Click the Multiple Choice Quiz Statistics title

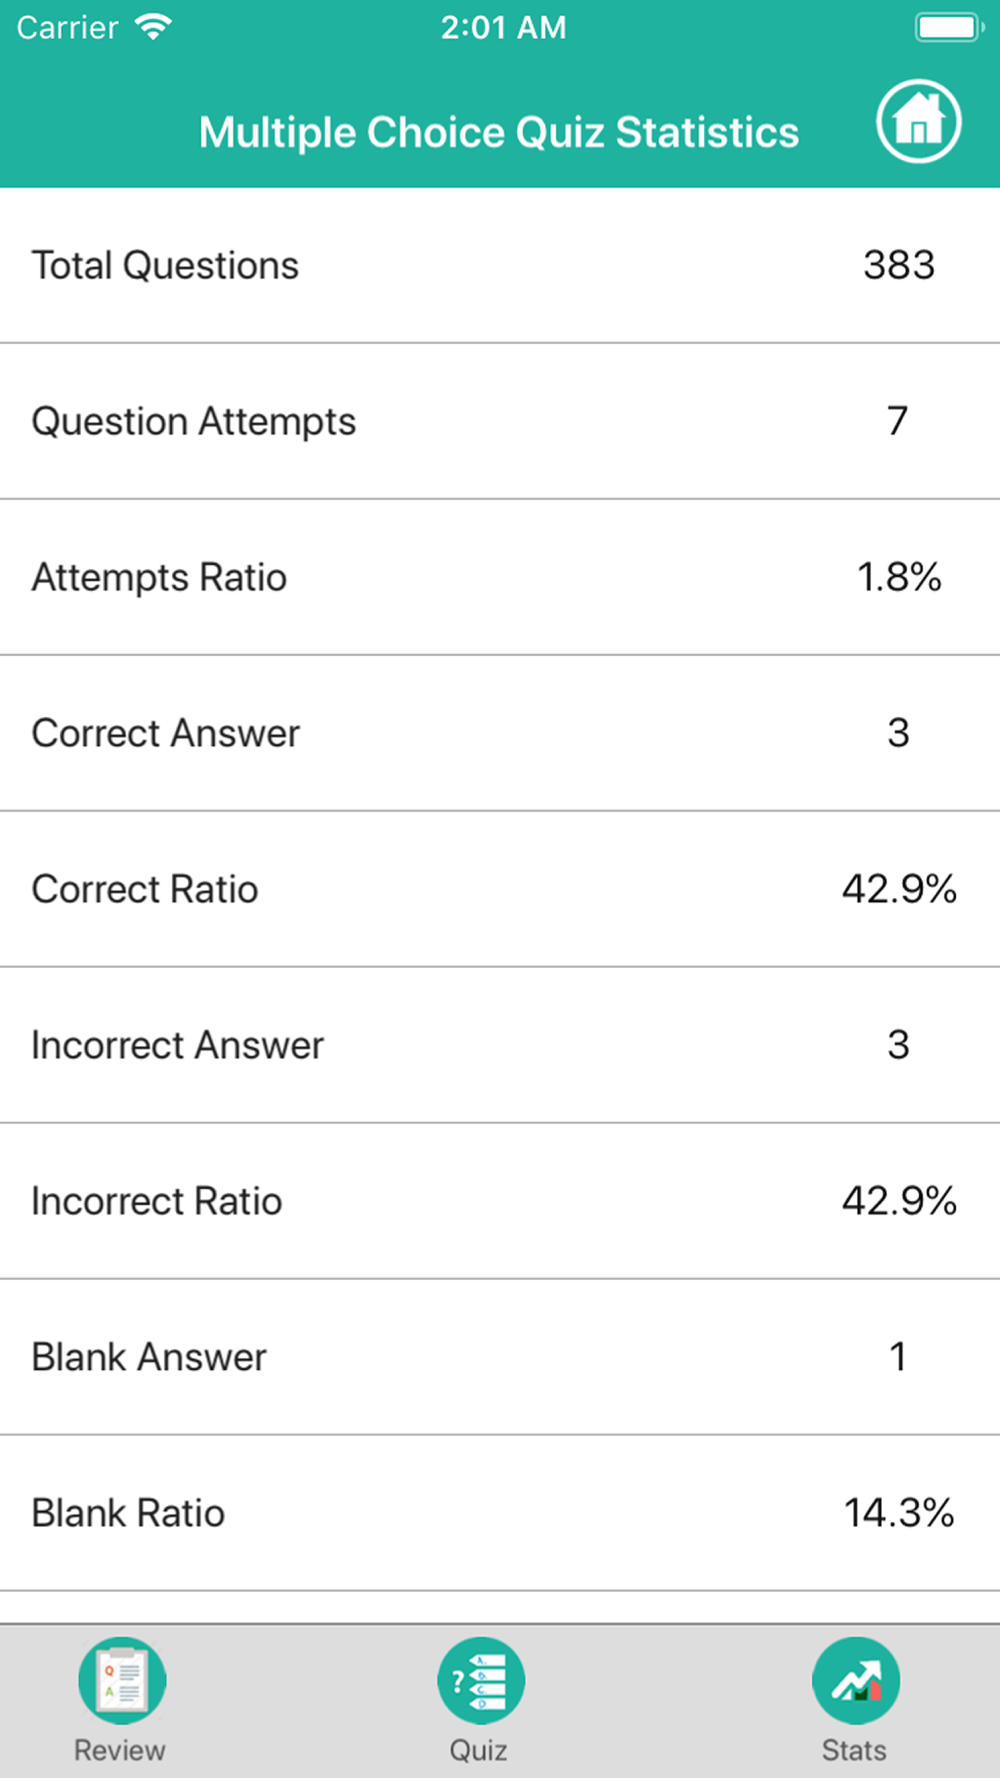[499, 133]
